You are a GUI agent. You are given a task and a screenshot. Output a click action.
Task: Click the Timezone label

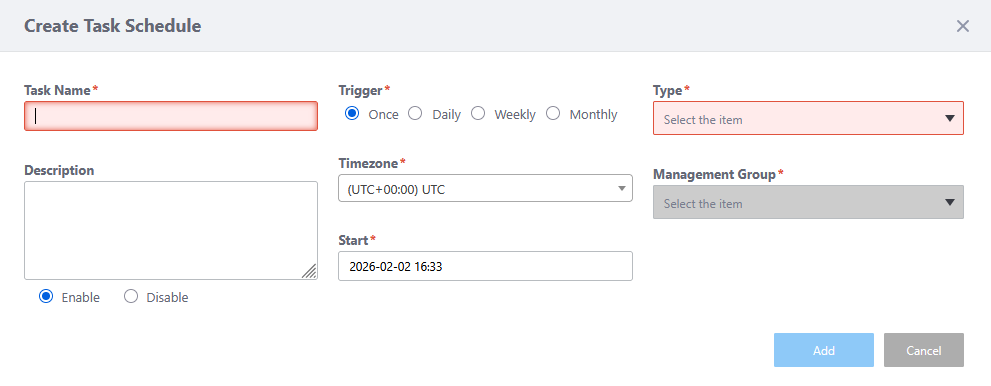(x=368, y=163)
